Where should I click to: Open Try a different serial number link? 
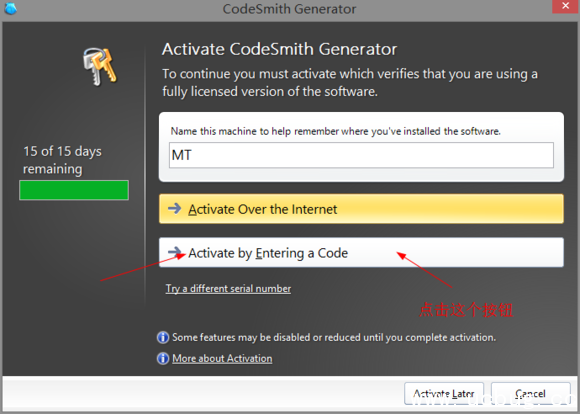pyautogui.click(x=228, y=289)
